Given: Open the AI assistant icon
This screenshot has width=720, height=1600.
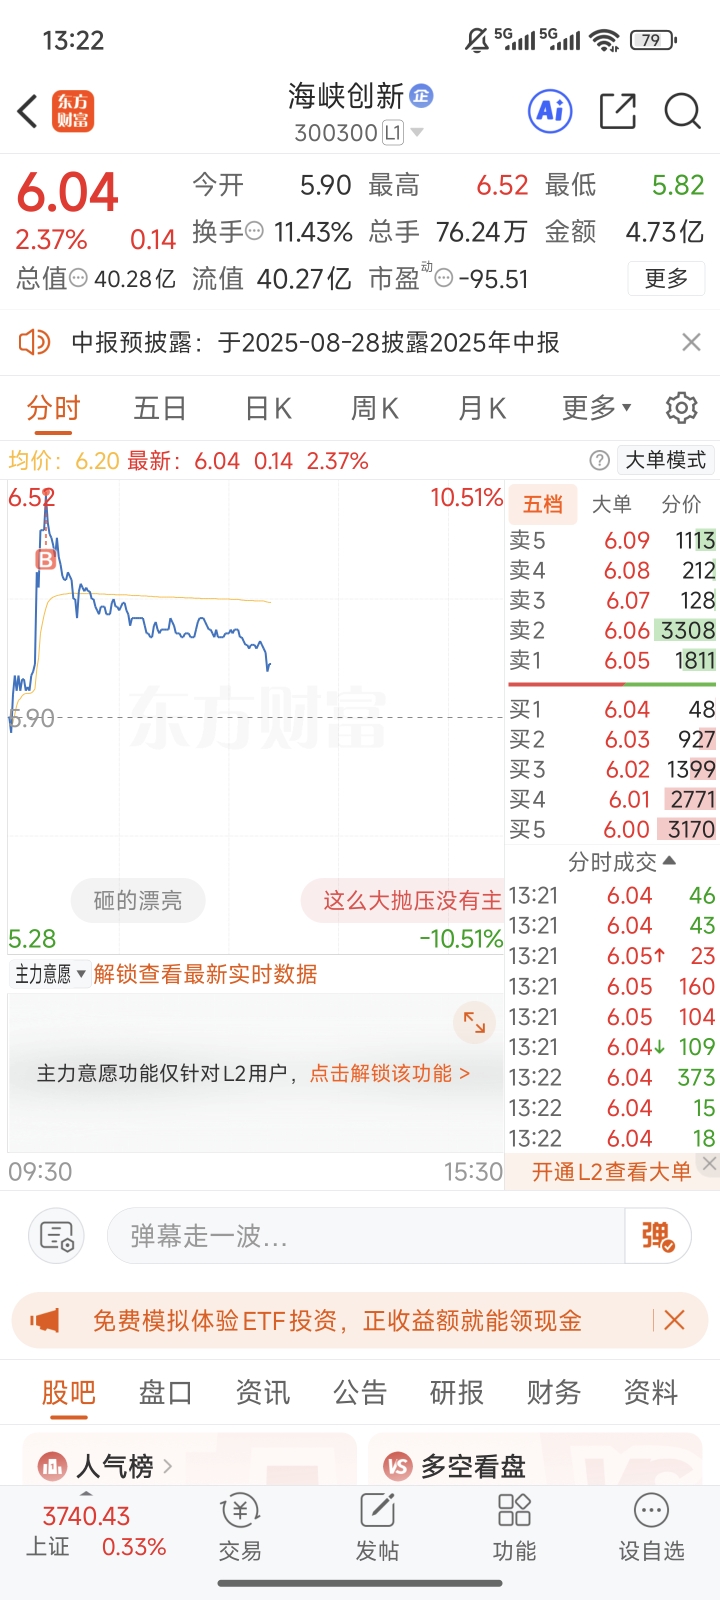Looking at the screenshot, I should click(550, 111).
